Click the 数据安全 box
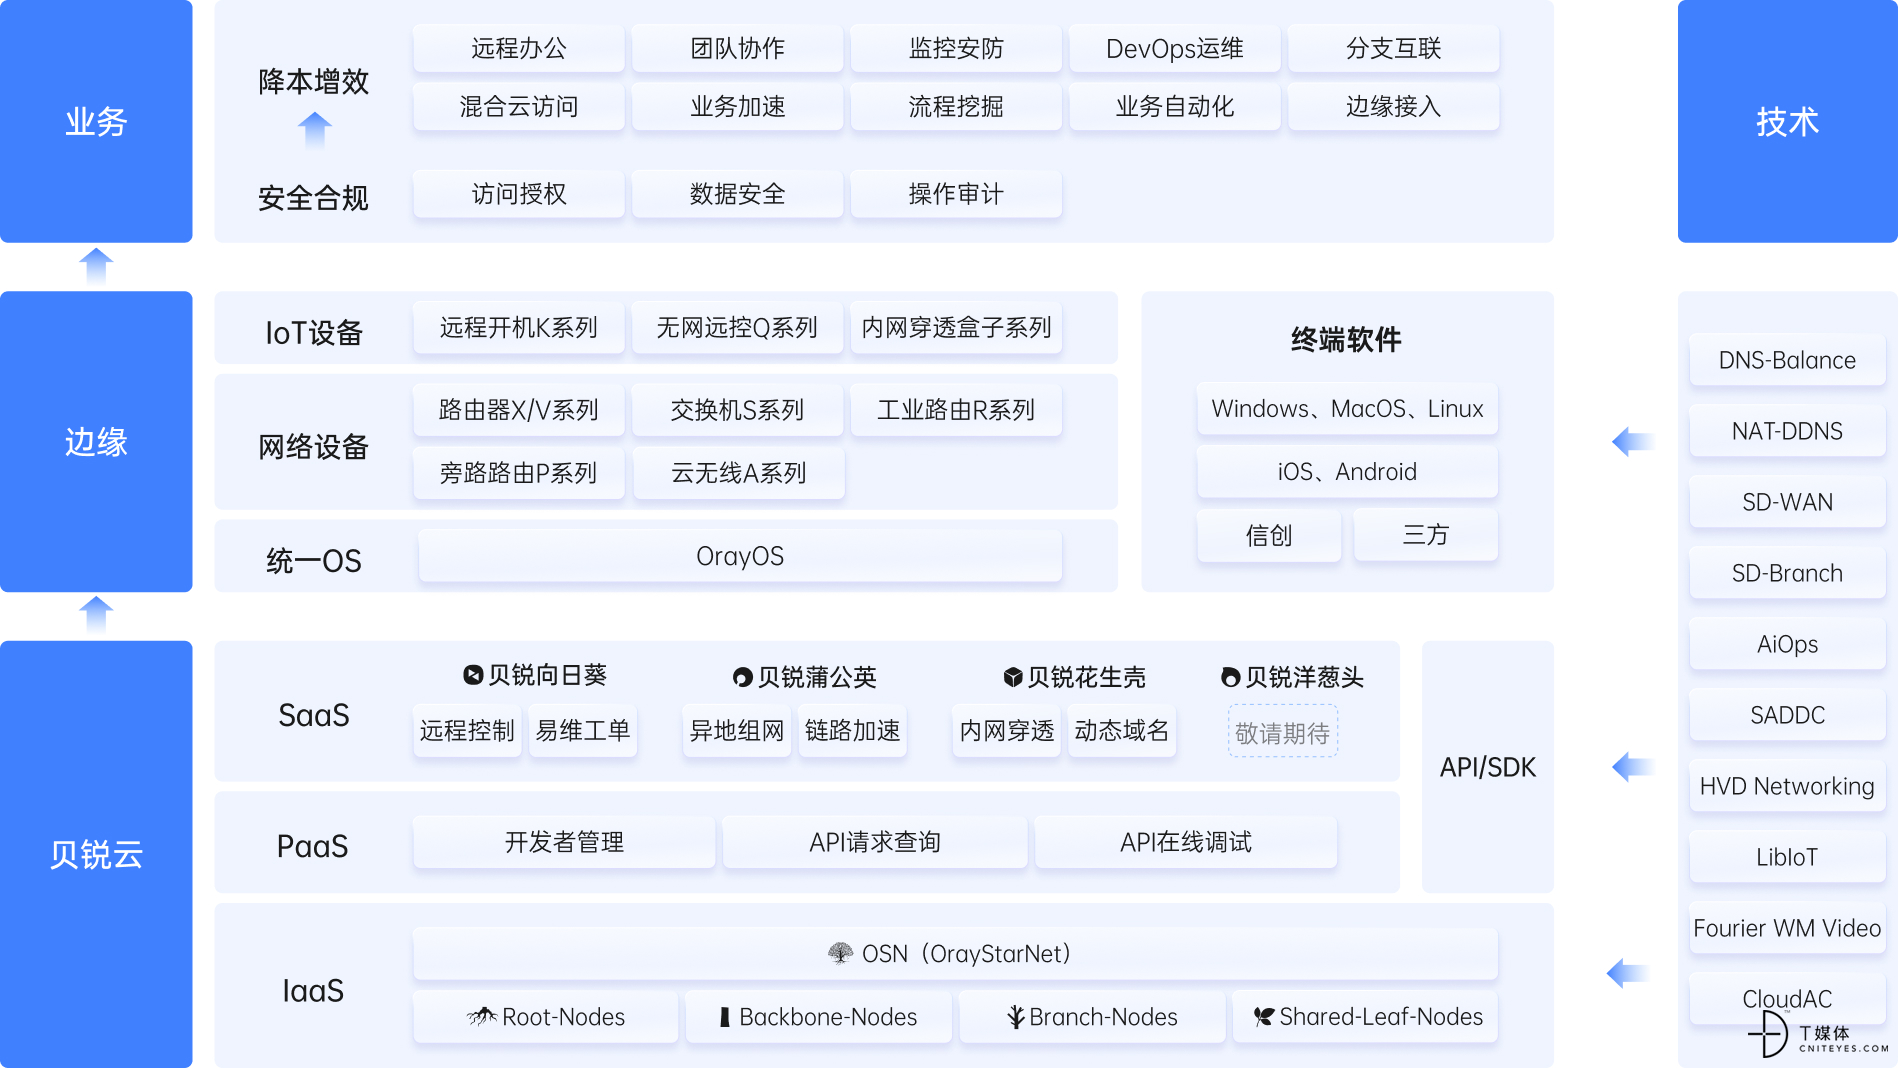This screenshot has height=1068, width=1898. [738, 193]
